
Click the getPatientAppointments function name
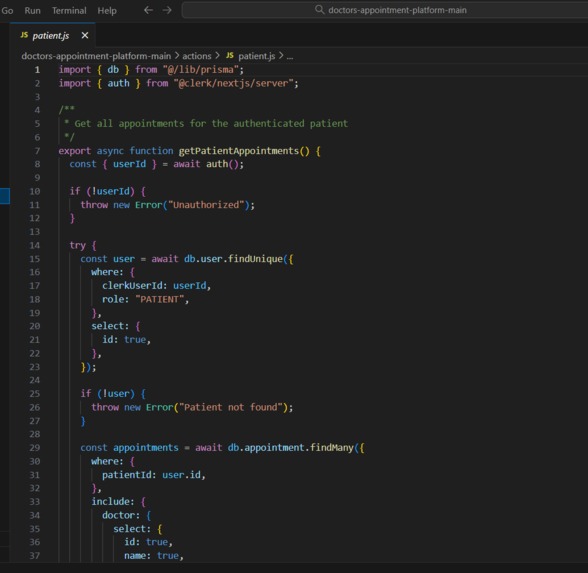click(x=238, y=151)
